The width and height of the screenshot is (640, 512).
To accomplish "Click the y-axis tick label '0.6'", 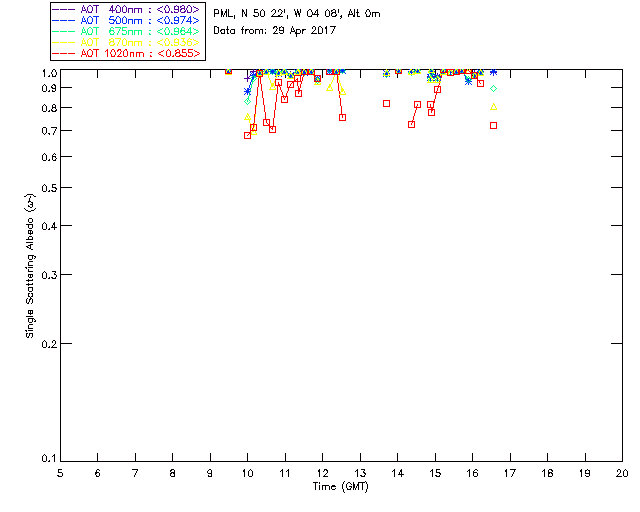I will click(49, 157).
